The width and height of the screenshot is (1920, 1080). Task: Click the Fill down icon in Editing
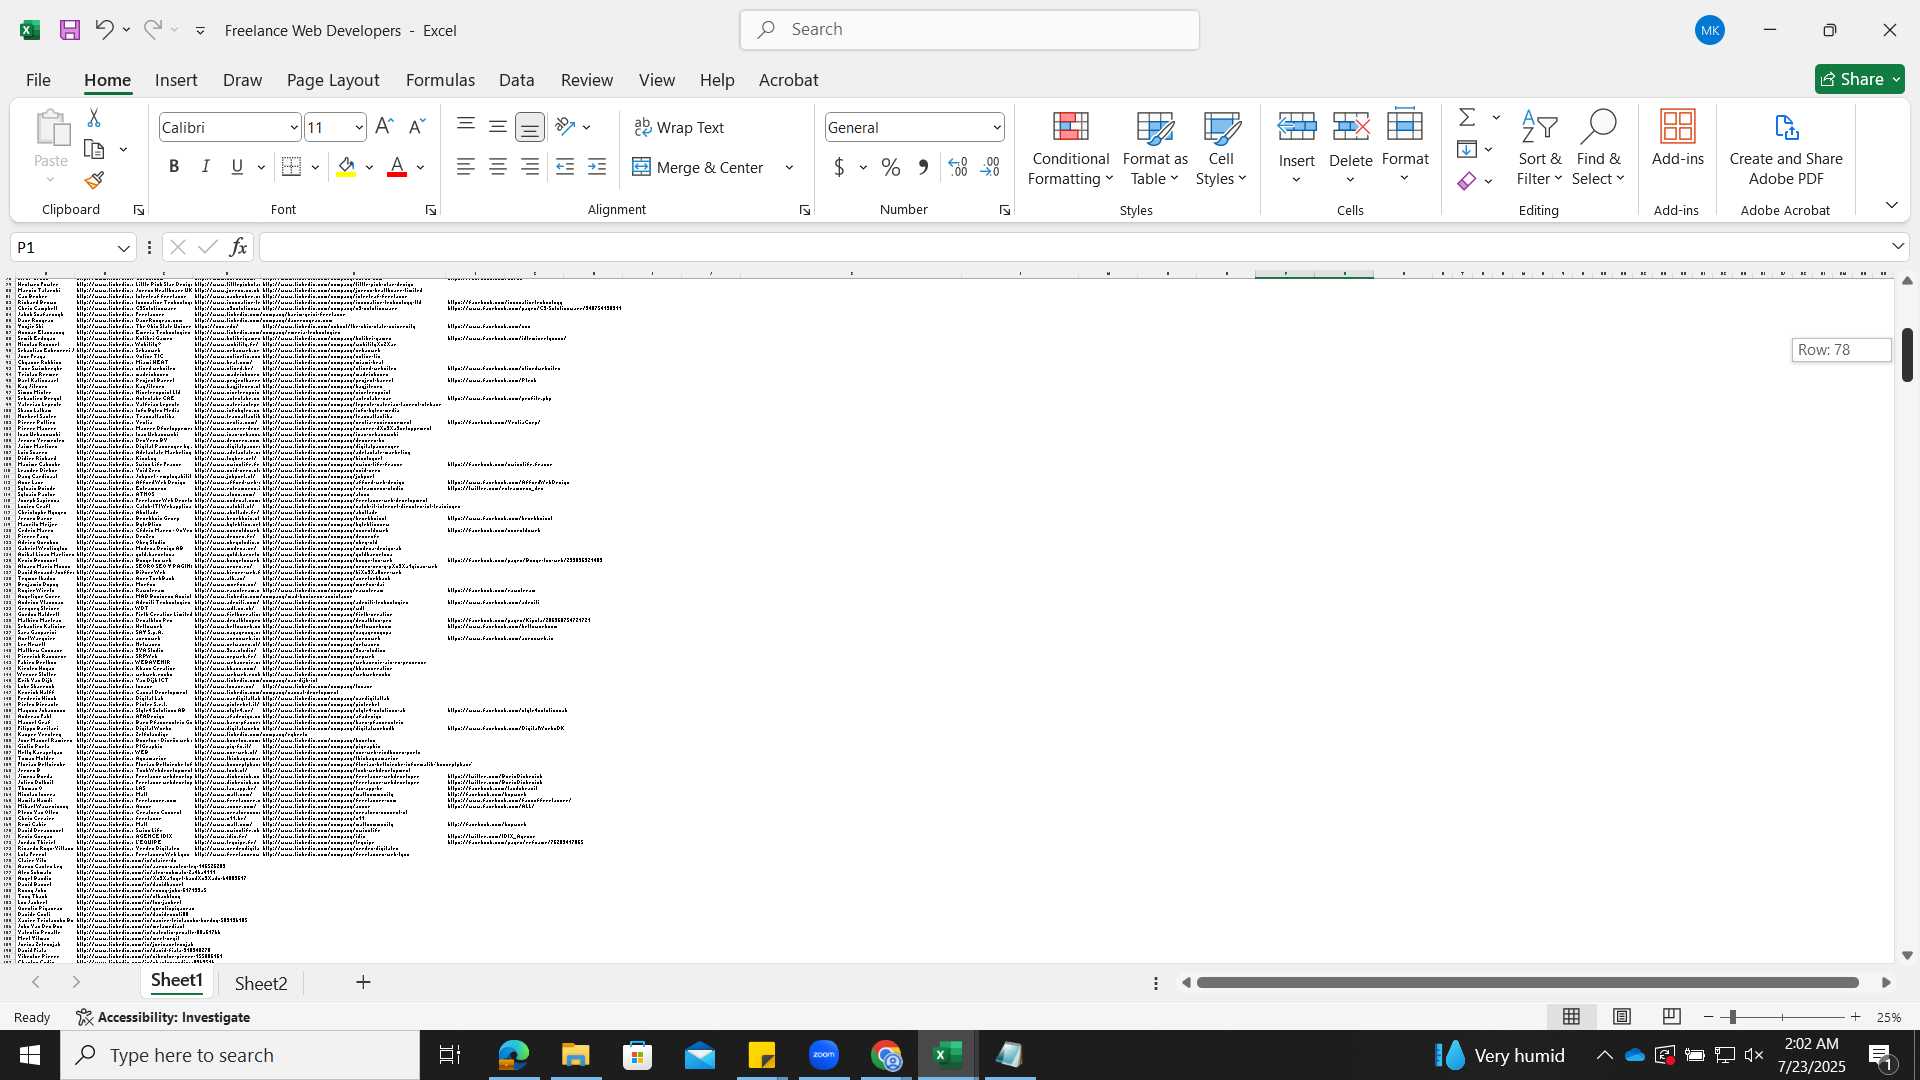click(1467, 149)
